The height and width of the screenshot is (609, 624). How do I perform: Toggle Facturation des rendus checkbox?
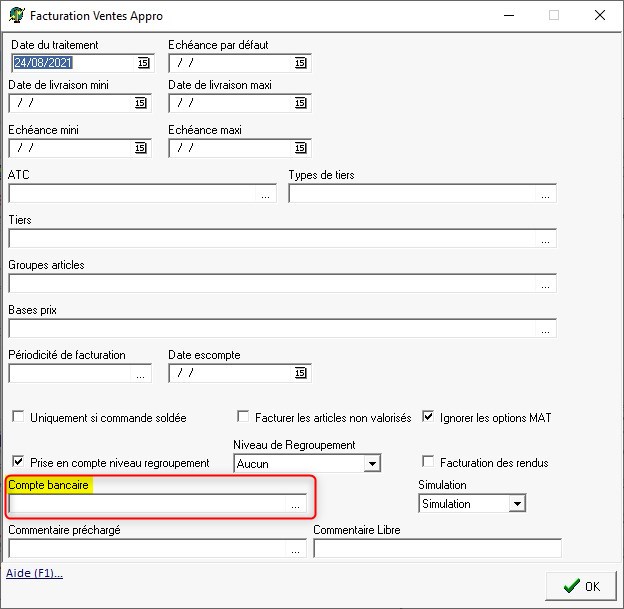coord(429,462)
